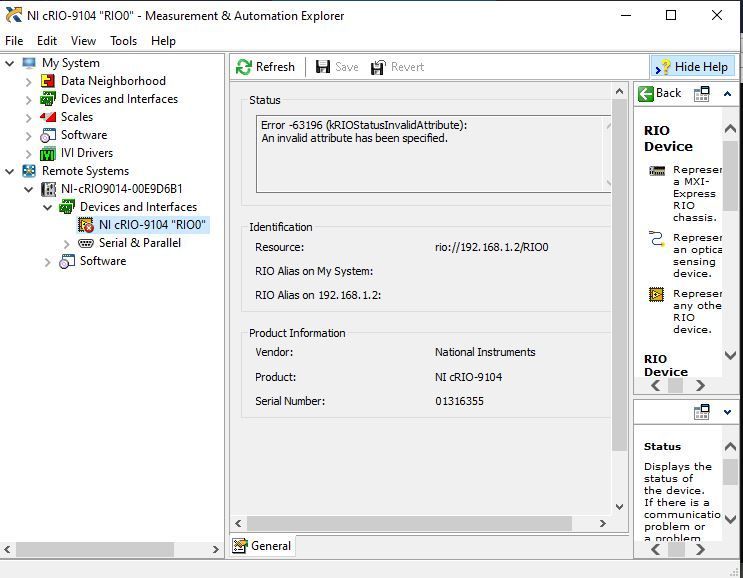The height and width of the screenshot is (578, 743).
Task: Click the Data Neighborhood icon
Action: [47, 81]
